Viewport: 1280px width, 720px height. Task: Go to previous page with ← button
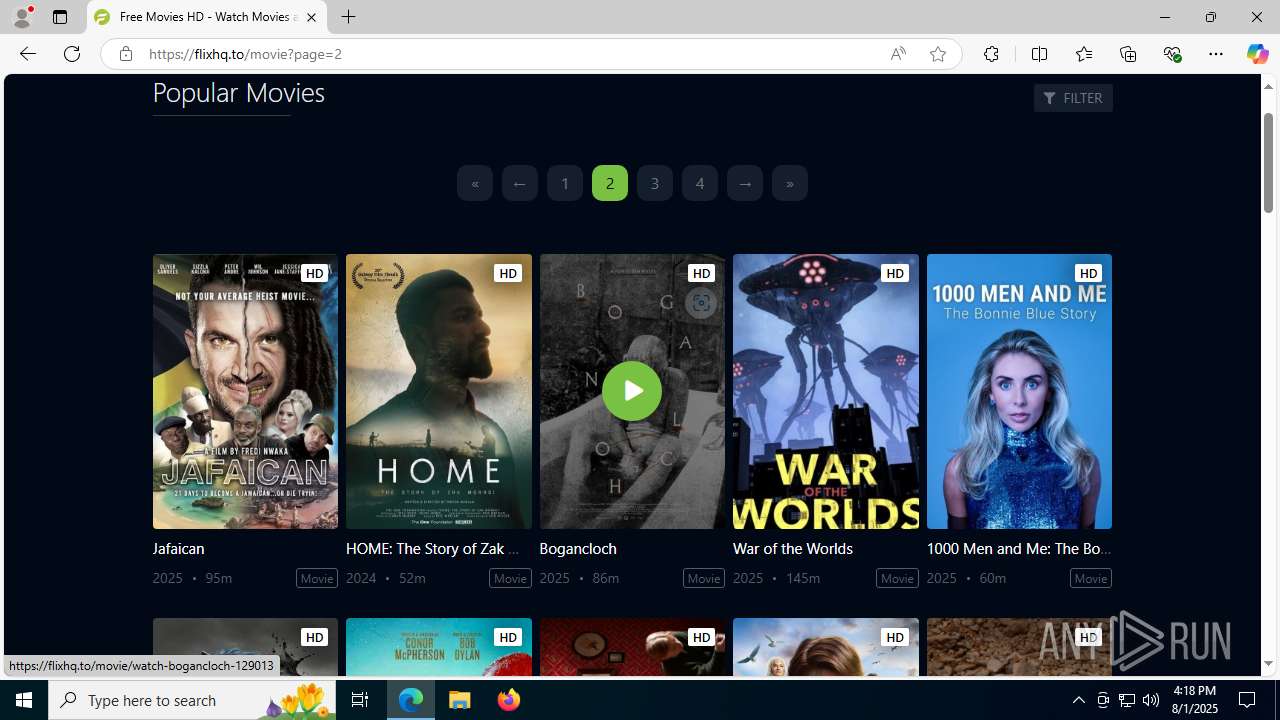[x=520, y=183]
